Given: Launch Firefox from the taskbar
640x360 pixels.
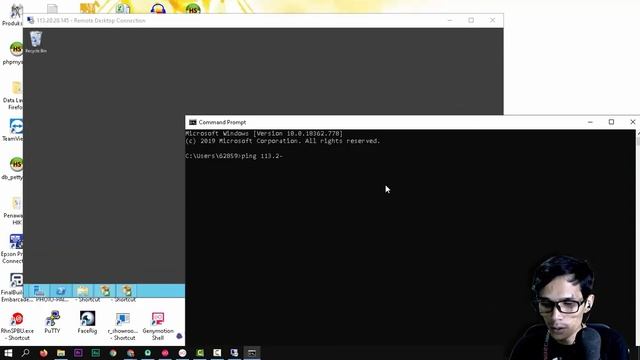Looking at the screenshot, I should (43, 353).
